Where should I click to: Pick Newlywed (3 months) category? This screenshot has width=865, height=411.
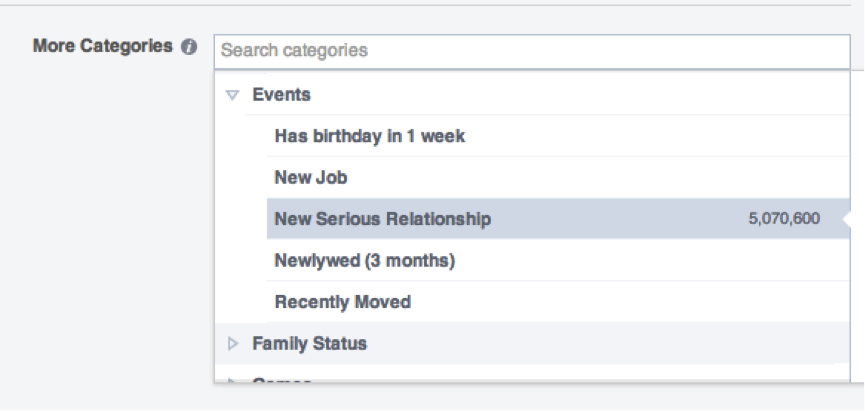pyautogui.click(x=365, y=260)
